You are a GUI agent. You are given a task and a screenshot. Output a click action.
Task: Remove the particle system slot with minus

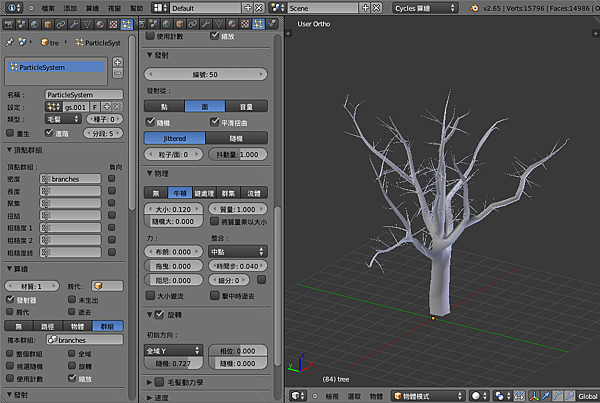click(x=118, y=73)
